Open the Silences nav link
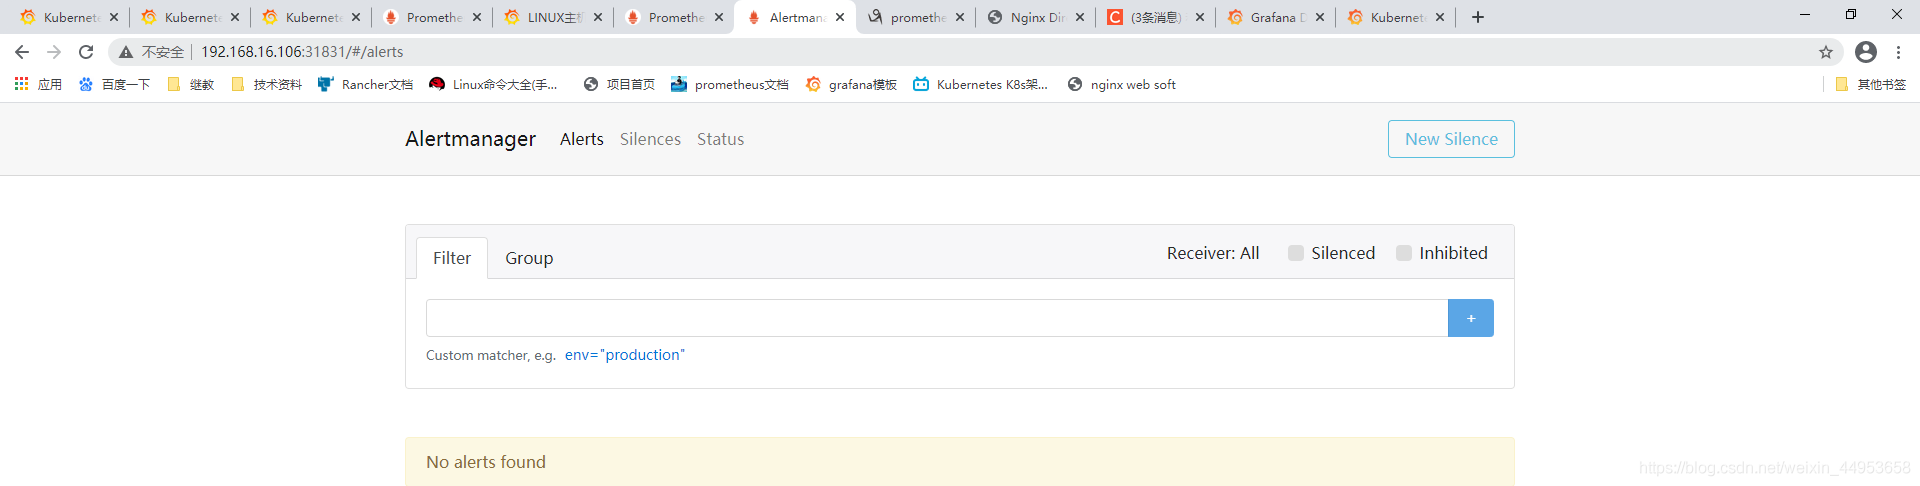This screenshot has width=1920, height=486. coord(650,139)
